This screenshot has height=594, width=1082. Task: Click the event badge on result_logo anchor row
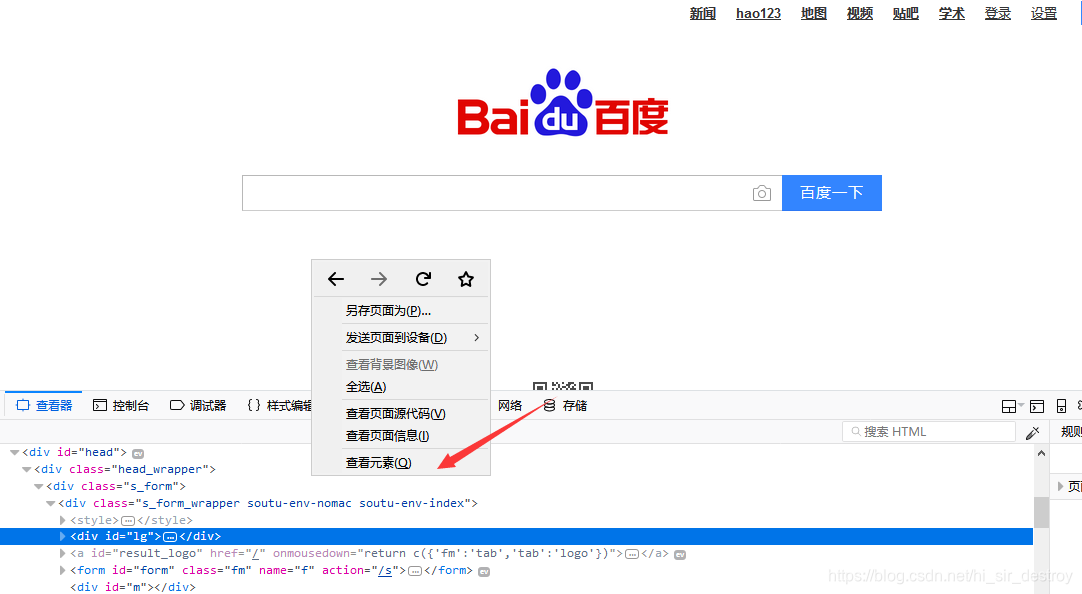coord(680,555)
